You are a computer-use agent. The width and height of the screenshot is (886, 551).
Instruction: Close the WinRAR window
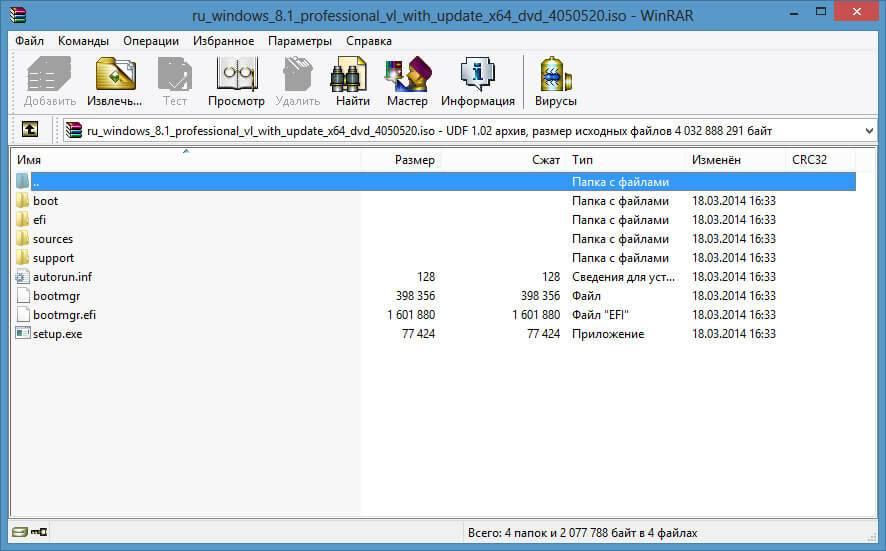coord(857,11)
